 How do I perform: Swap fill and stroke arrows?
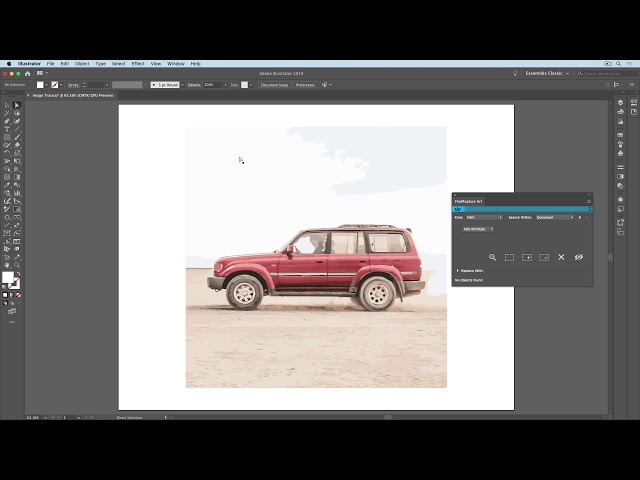coord(18,273)
